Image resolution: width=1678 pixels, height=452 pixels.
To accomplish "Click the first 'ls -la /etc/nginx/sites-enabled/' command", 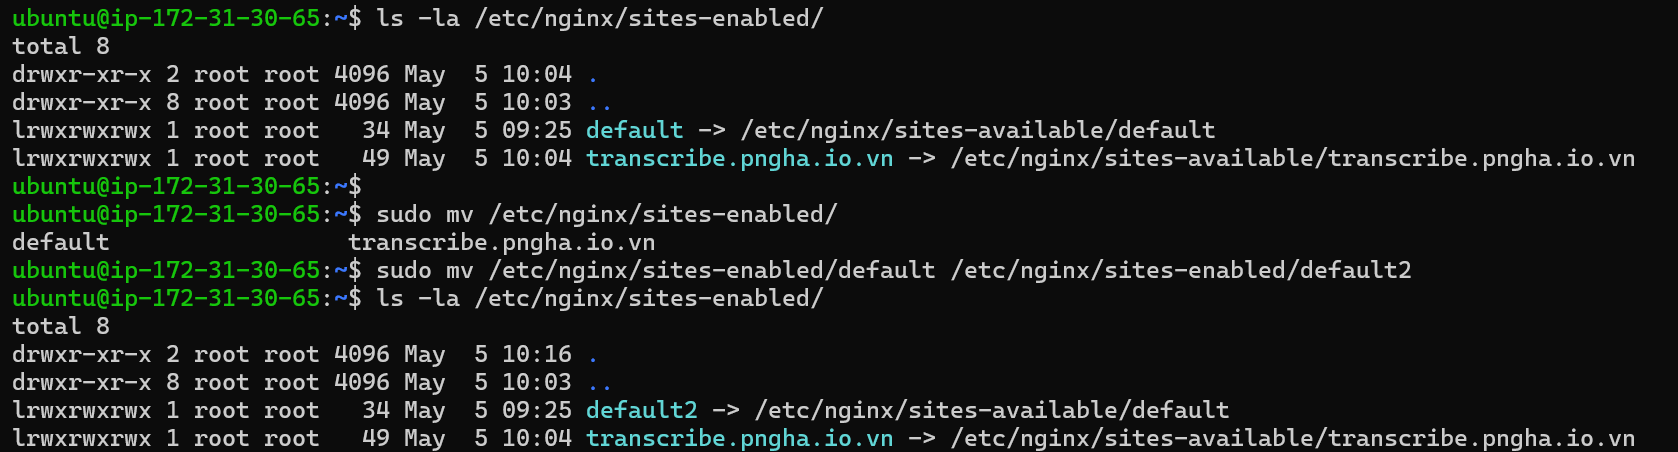I will (x=599, y=18).
